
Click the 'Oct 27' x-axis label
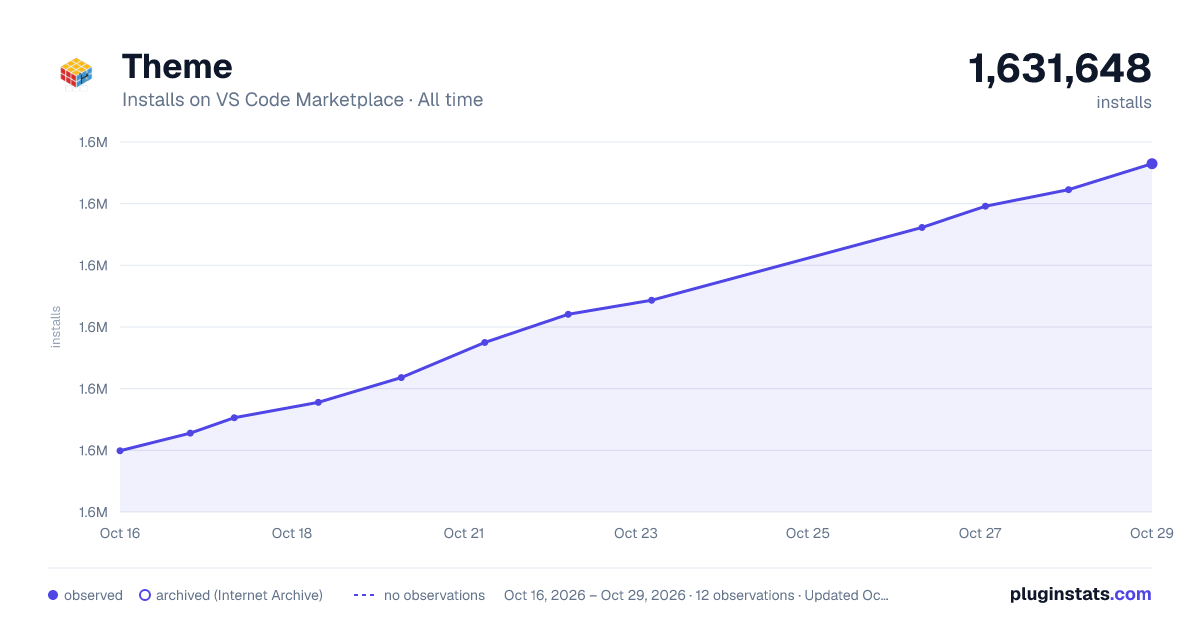pos(980,533)
